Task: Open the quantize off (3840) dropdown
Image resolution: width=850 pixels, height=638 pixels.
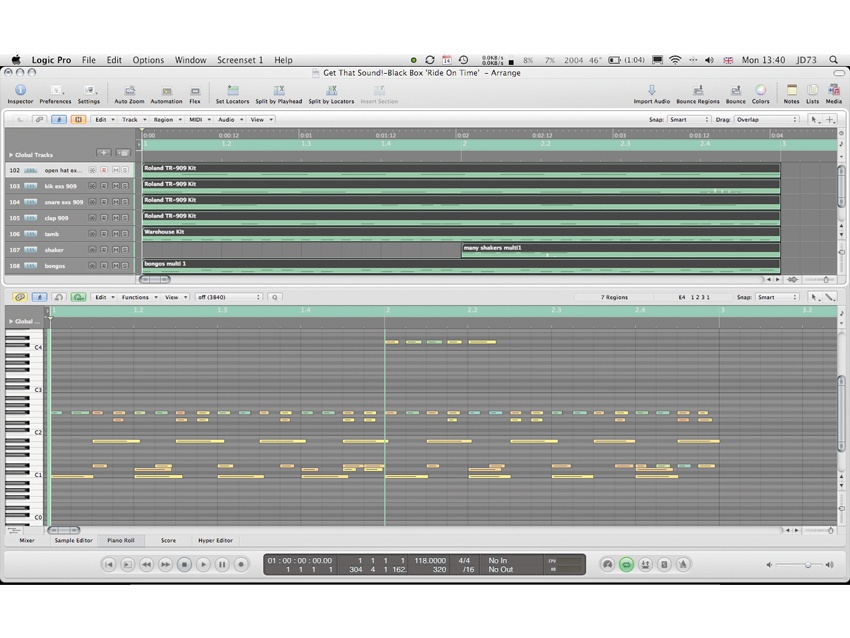Action: point(229,297)
